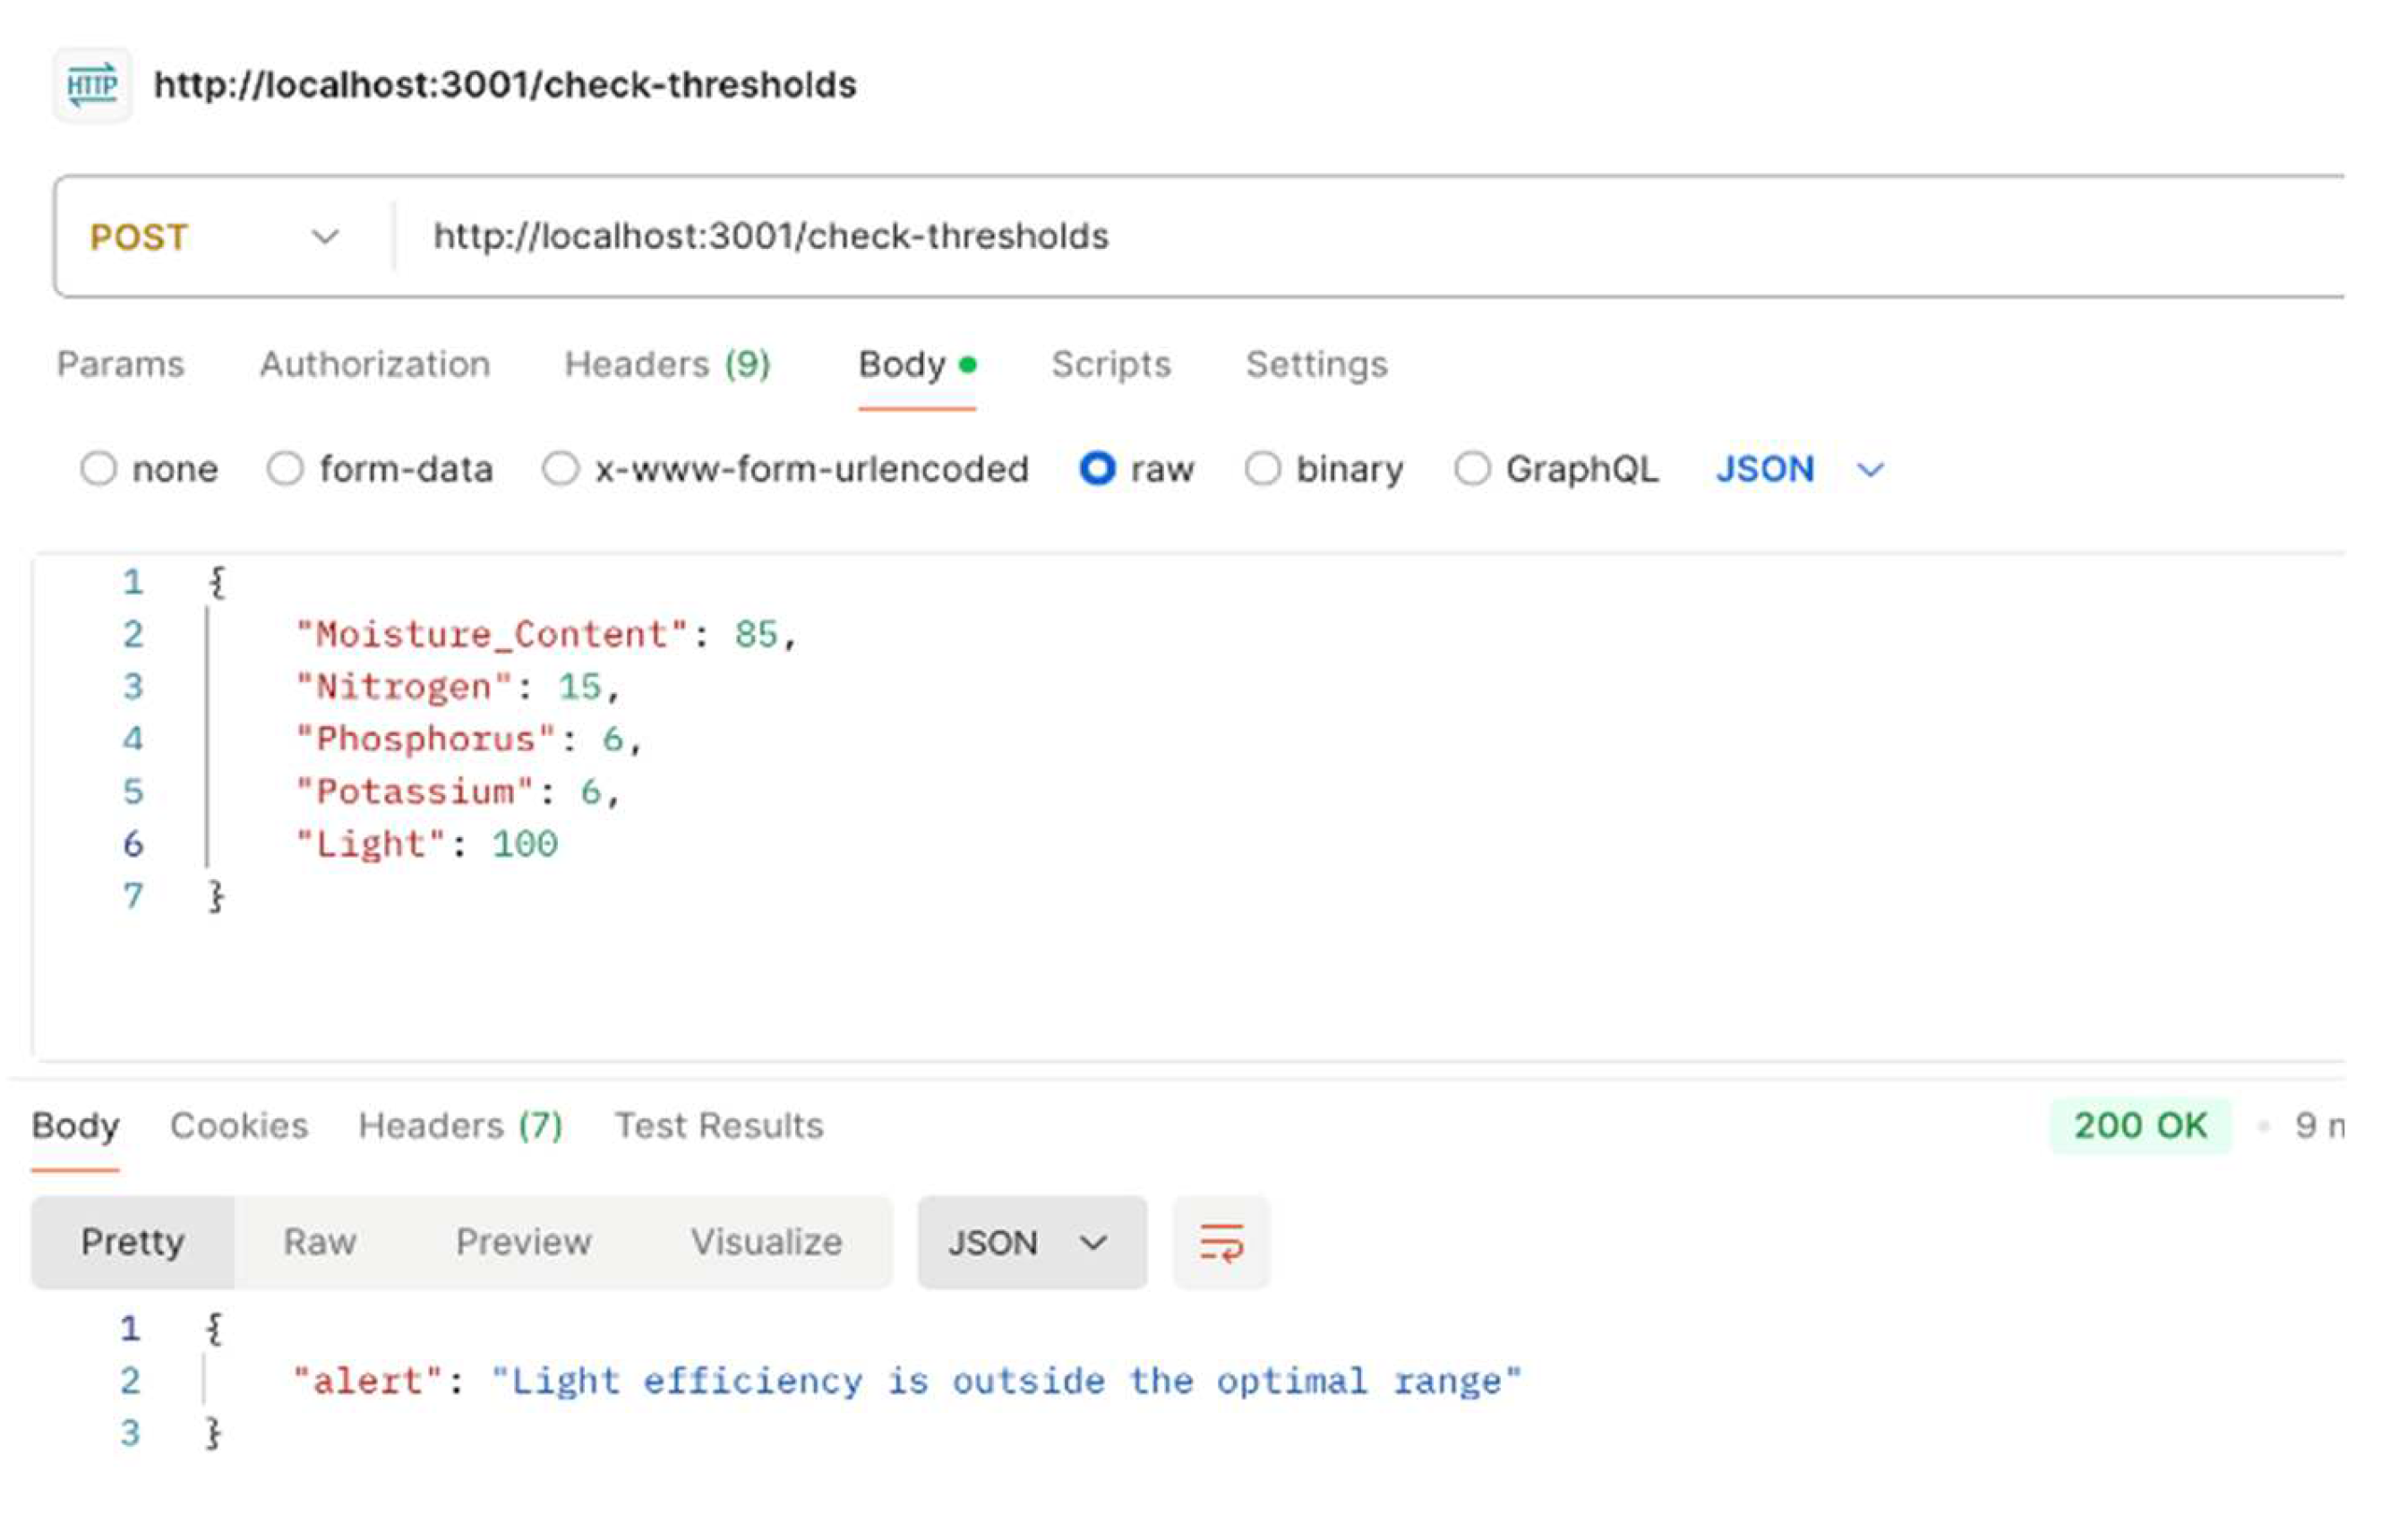Switch response view to Raw
The height and width of the screenshot is (1540, 2407).
[320, 1243]
